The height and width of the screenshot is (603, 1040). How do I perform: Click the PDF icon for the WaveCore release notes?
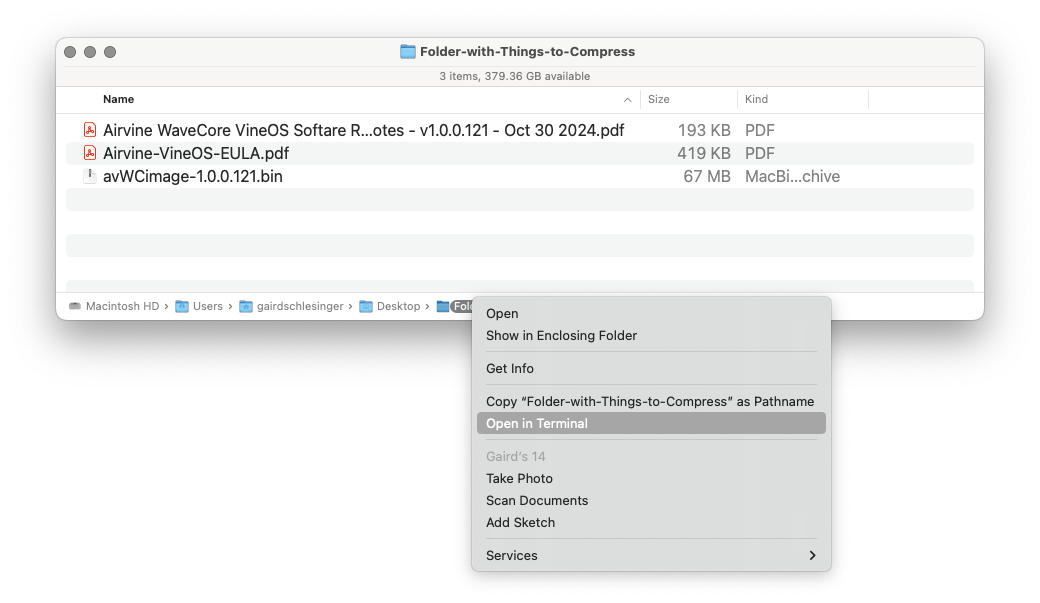click(x=91, y=130)
